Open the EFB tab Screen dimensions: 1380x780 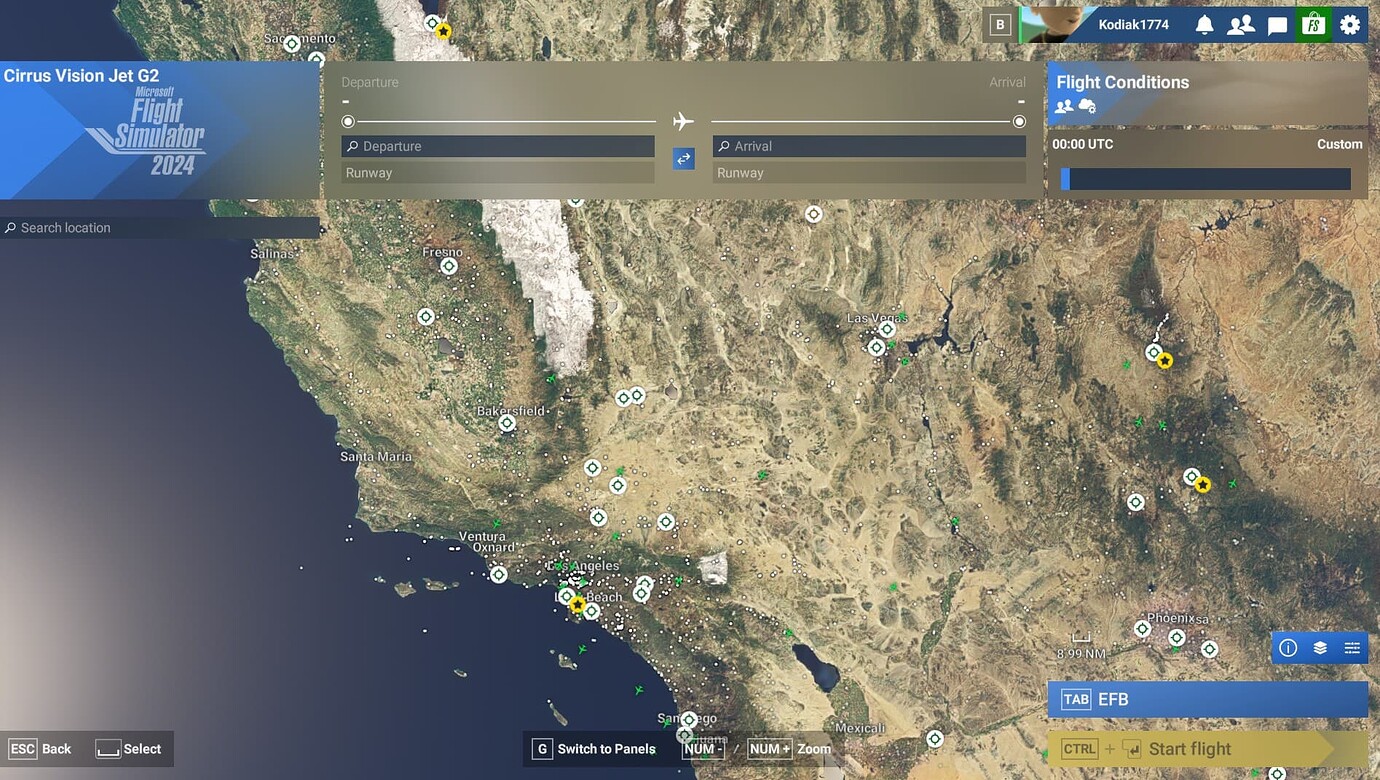click(x=1207, y=699)
